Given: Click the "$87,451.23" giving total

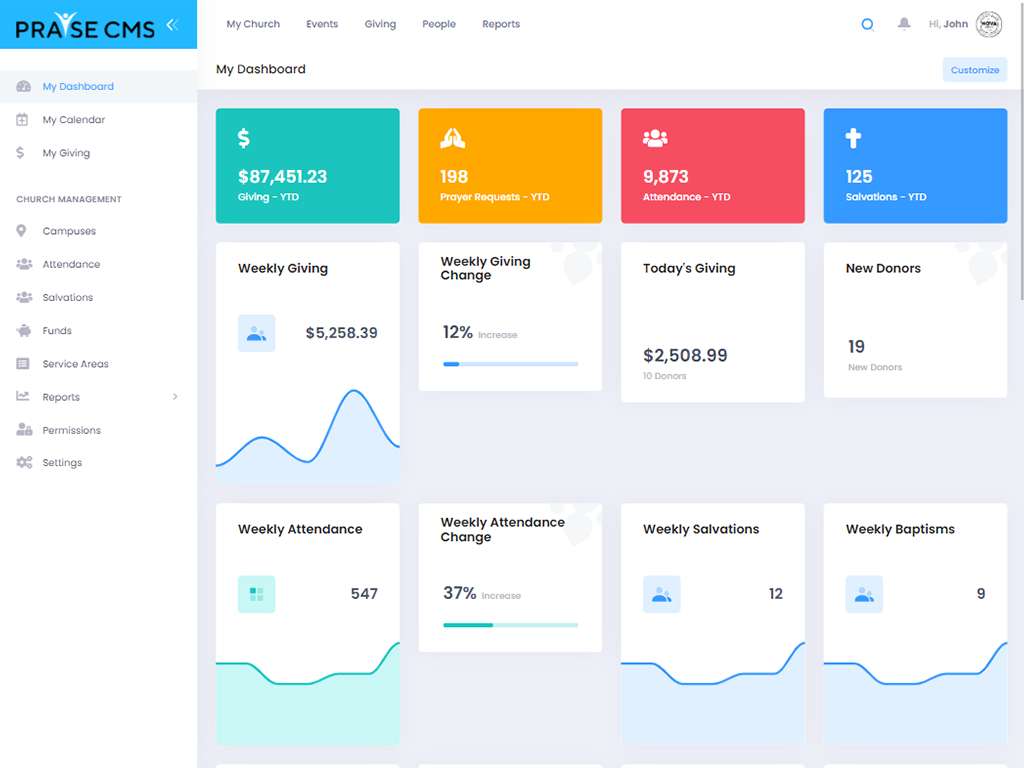Looking at the screenshot, I should [282, 176].
